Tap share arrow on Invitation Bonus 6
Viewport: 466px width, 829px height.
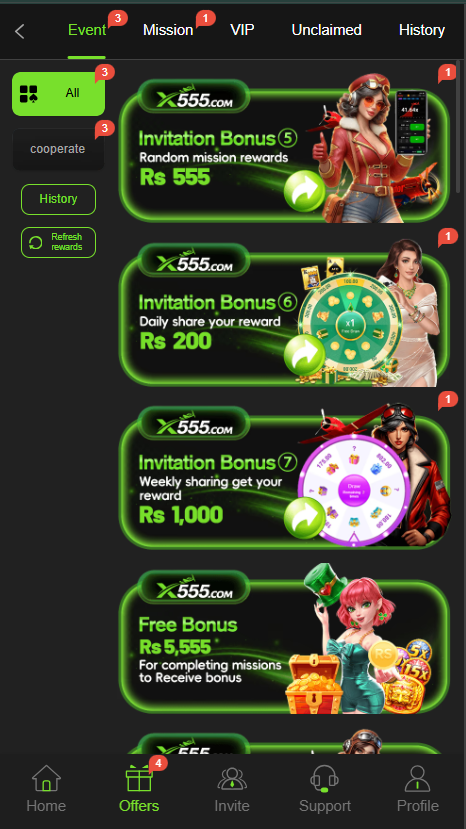click(304, 354)
